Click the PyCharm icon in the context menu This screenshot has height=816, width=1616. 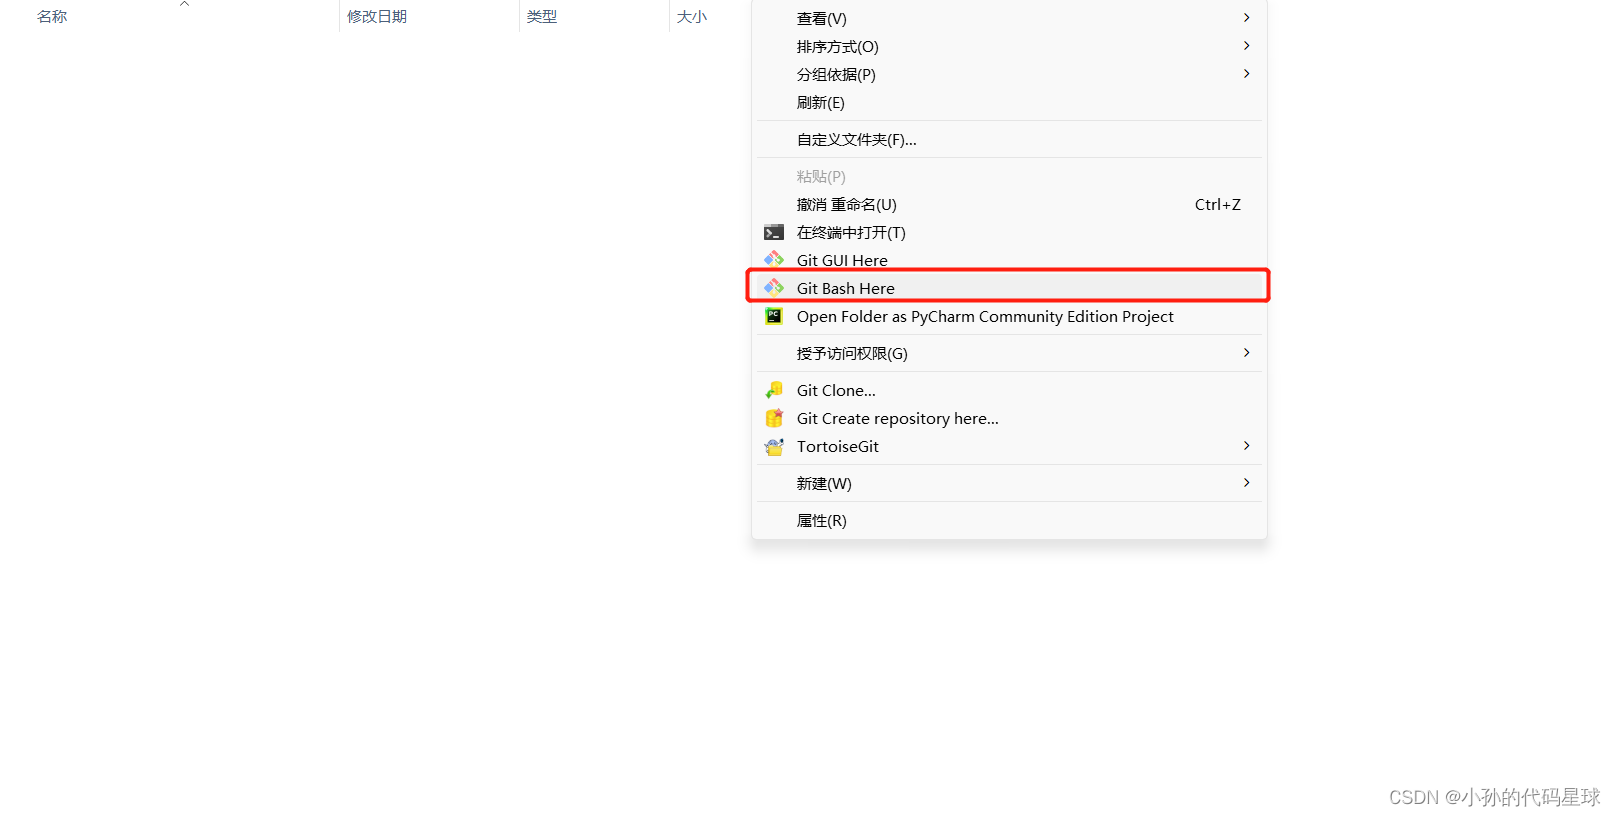(x=774, y=316)
